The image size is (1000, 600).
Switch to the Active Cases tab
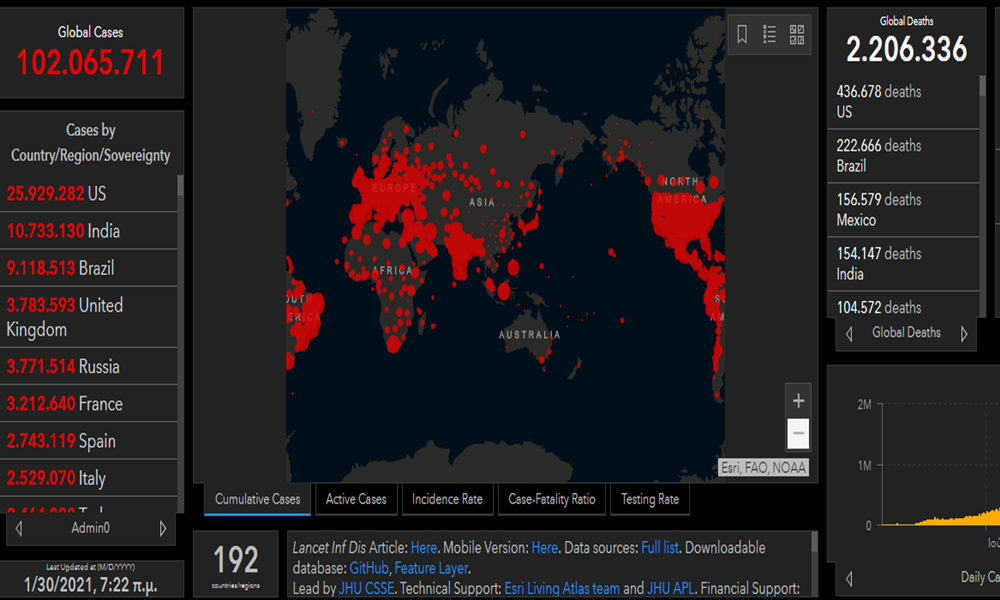pos(356,499)
